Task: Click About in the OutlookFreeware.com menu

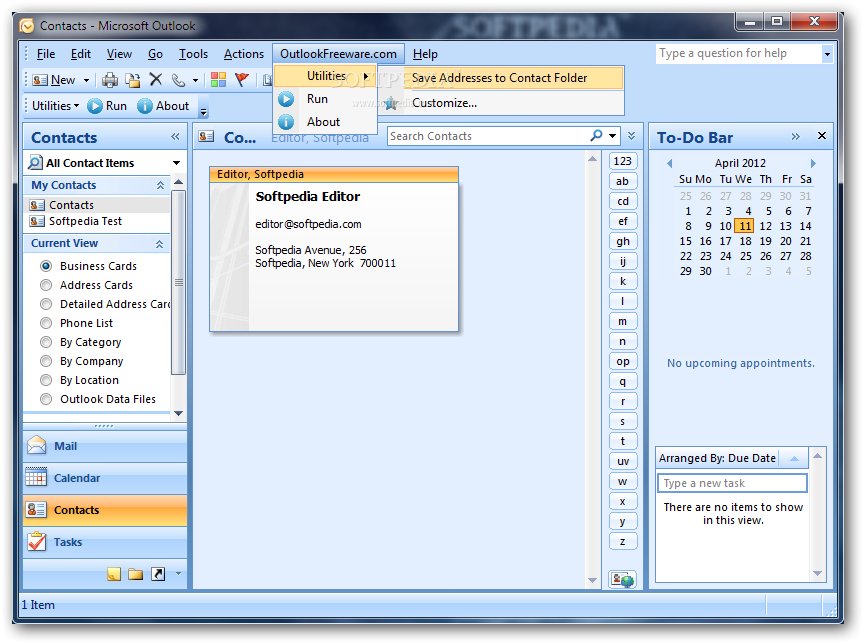Action: [x=326, y=122]
